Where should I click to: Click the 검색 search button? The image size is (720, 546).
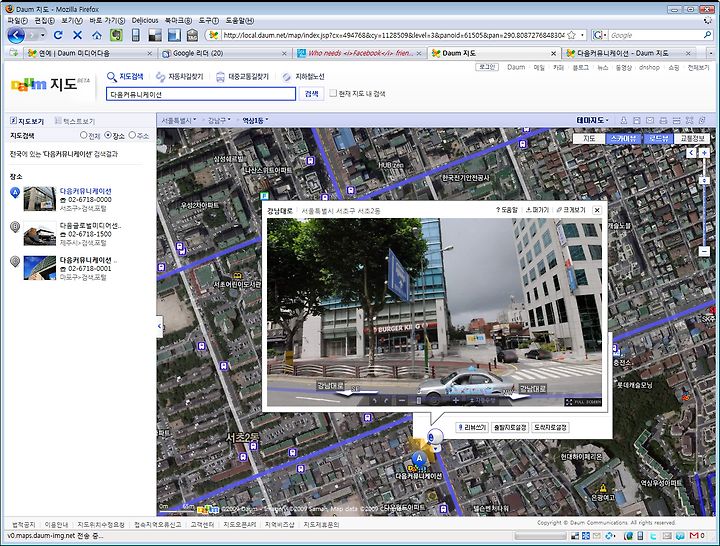(311, 94)
